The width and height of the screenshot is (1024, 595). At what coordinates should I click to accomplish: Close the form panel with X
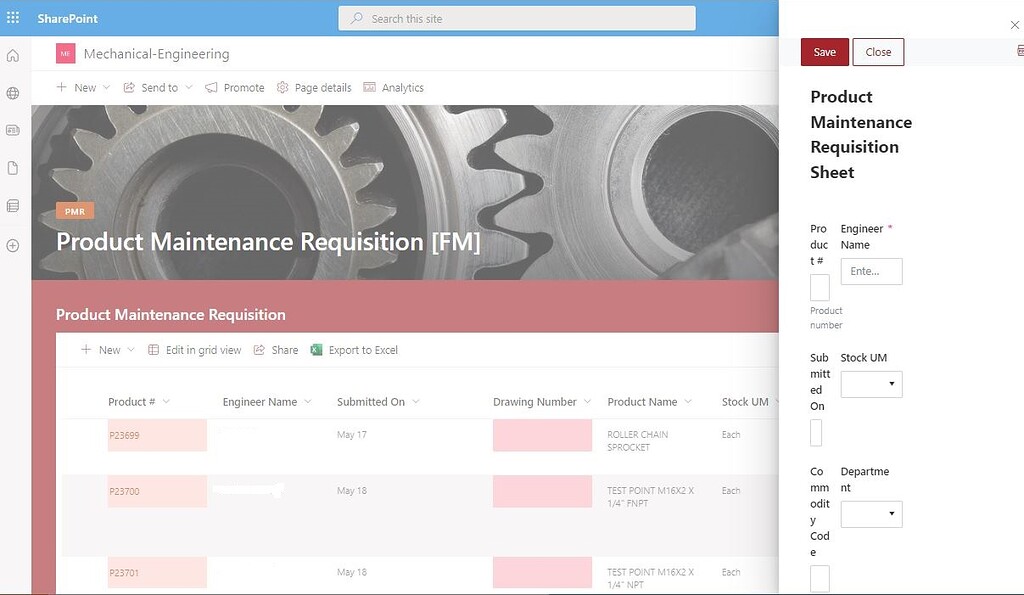(1015, 25)
